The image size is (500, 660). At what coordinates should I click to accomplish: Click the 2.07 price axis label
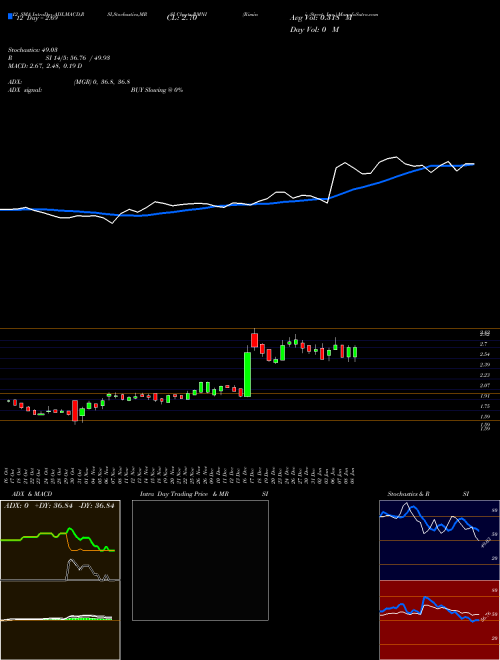(x=484, y=386)
